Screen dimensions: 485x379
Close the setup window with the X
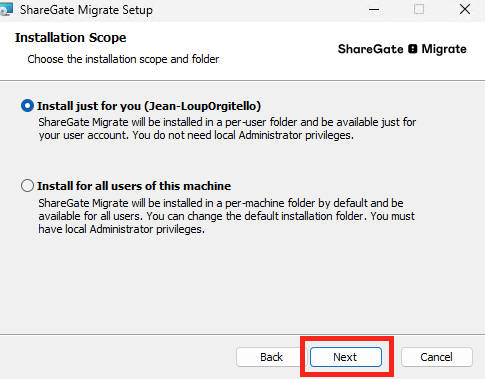coord(465,9)
